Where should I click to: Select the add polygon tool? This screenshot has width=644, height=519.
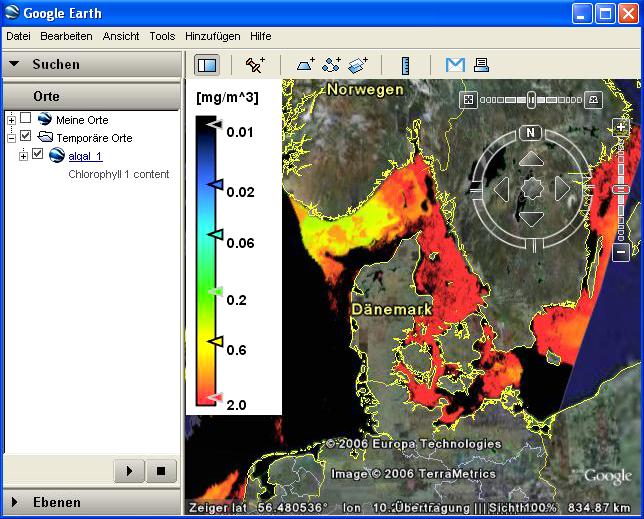click(306, 65)
